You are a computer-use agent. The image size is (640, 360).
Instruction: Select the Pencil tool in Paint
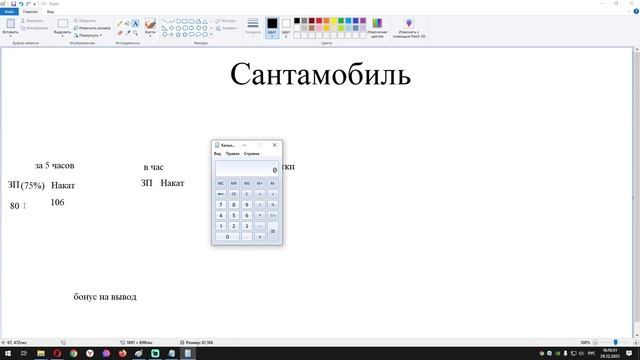tap(120, 24)
